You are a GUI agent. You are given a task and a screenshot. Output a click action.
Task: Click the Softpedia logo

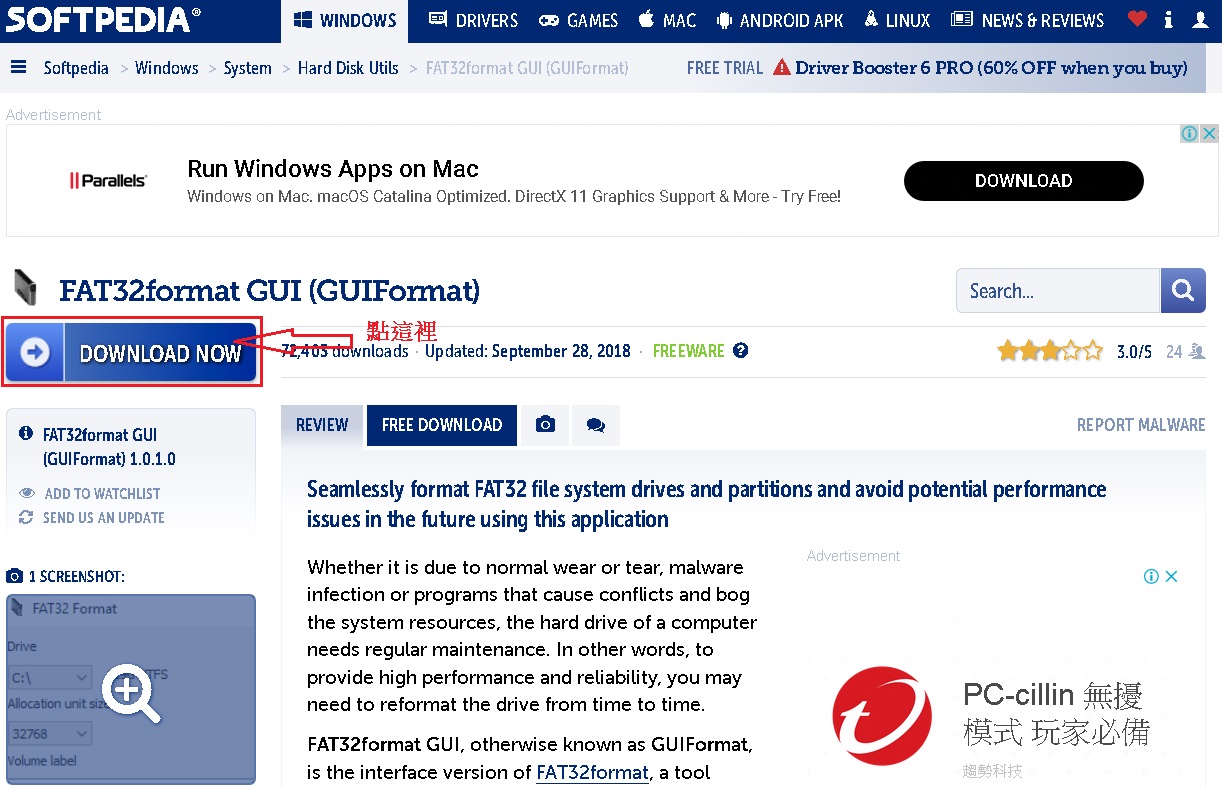click(x=103, y=18)
